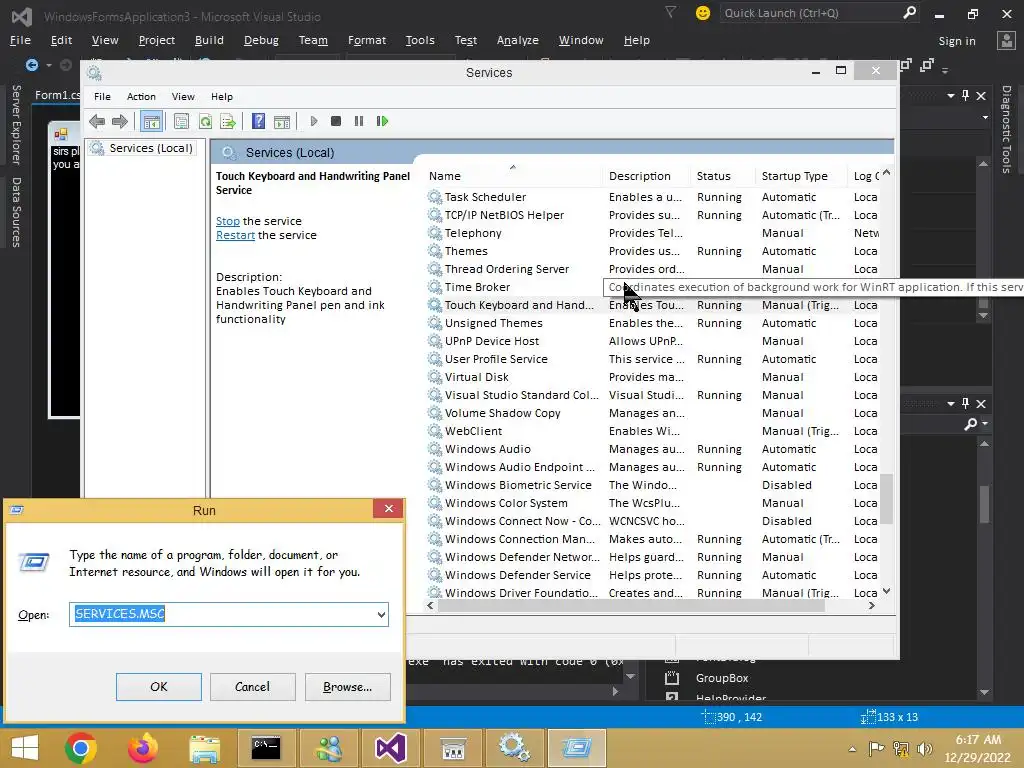Click the pin icon of lower-right Visual Studio panel
This screenshot has height=768, width=1024.
965,404
